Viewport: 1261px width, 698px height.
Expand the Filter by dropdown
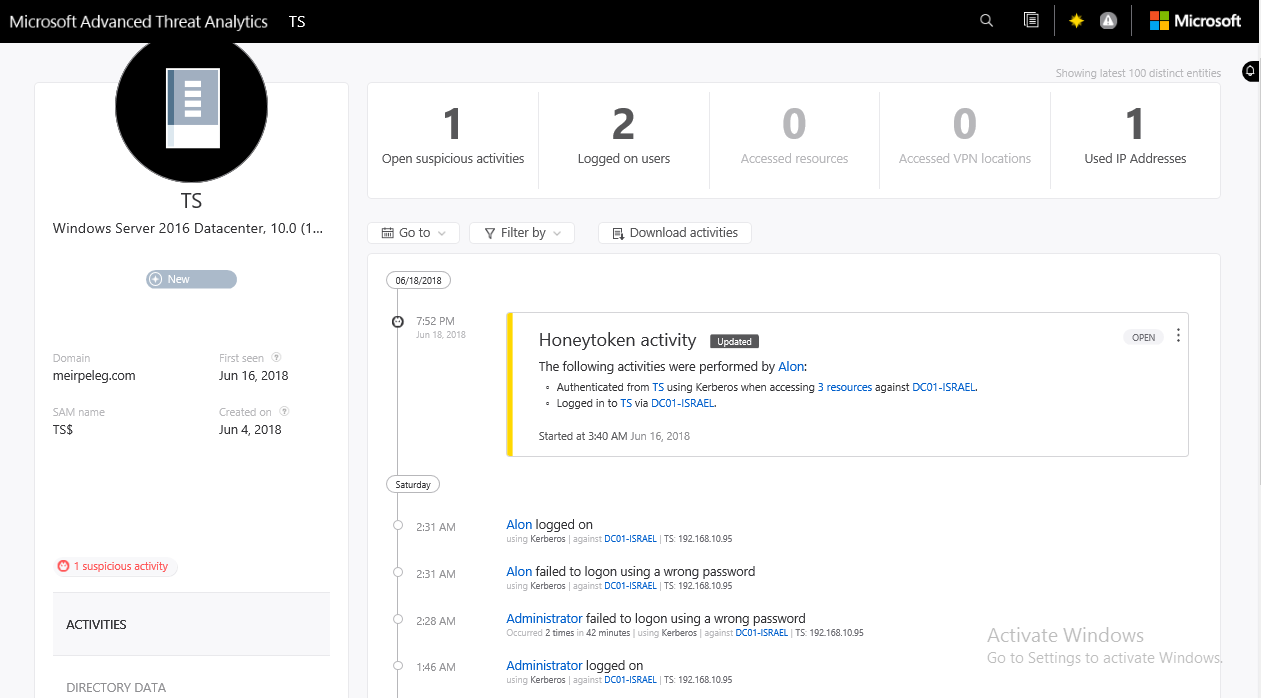click(522, 233)
